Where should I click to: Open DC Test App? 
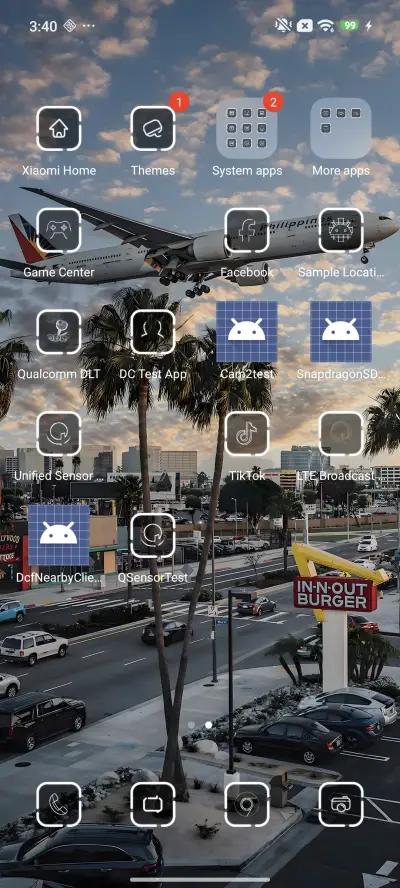153,332
